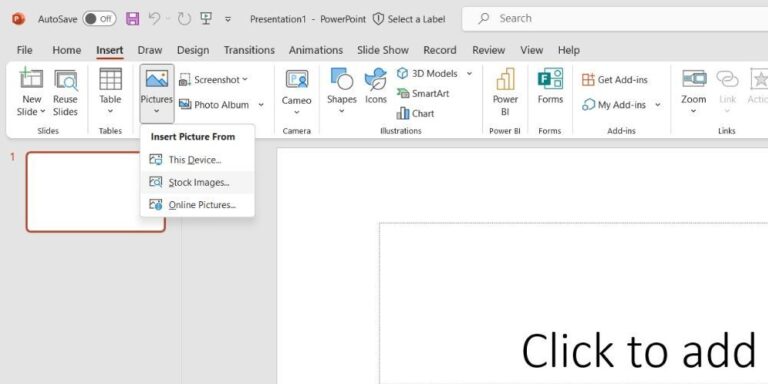Click the Icons illustration button
The height and width of the screenshot is (384, 768).
point(376,86)
